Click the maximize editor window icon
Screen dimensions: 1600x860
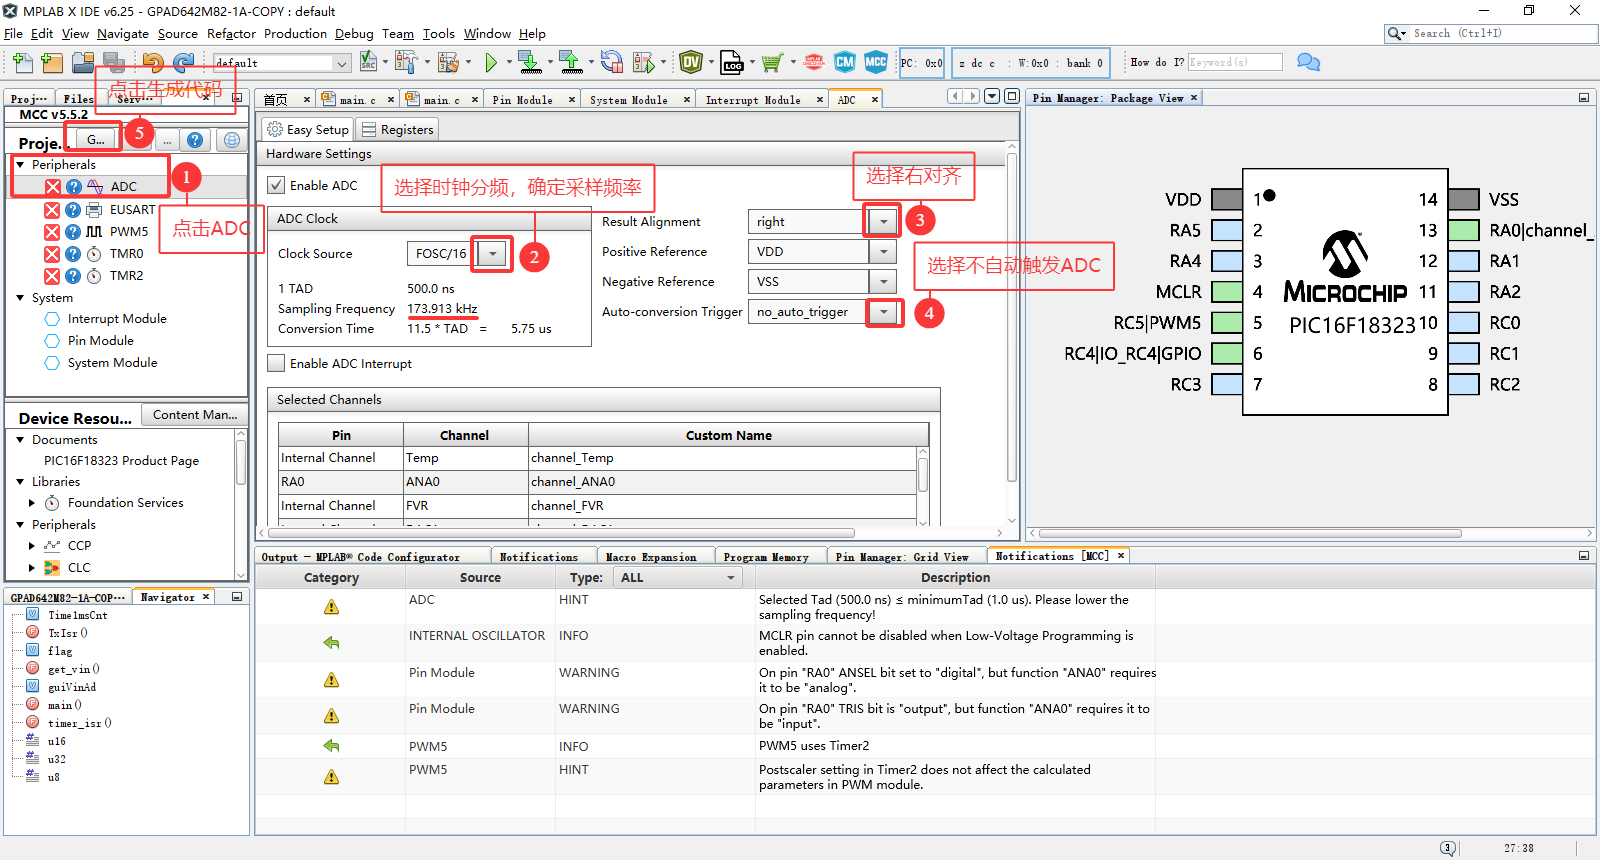tap(1012, 96)
